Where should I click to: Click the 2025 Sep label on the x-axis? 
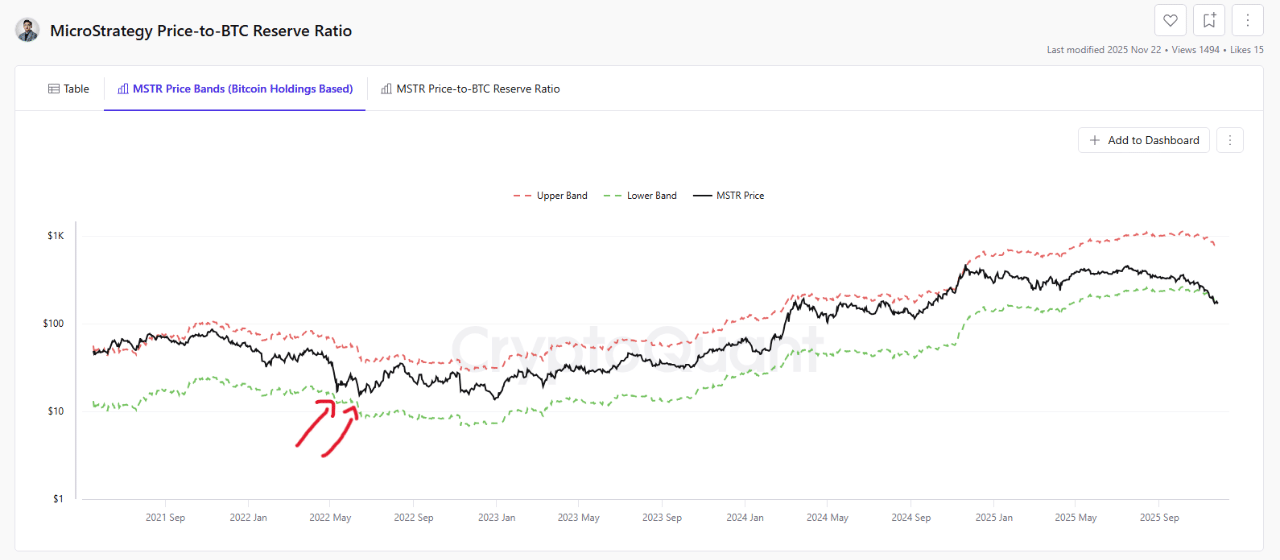click(1158, 518)
